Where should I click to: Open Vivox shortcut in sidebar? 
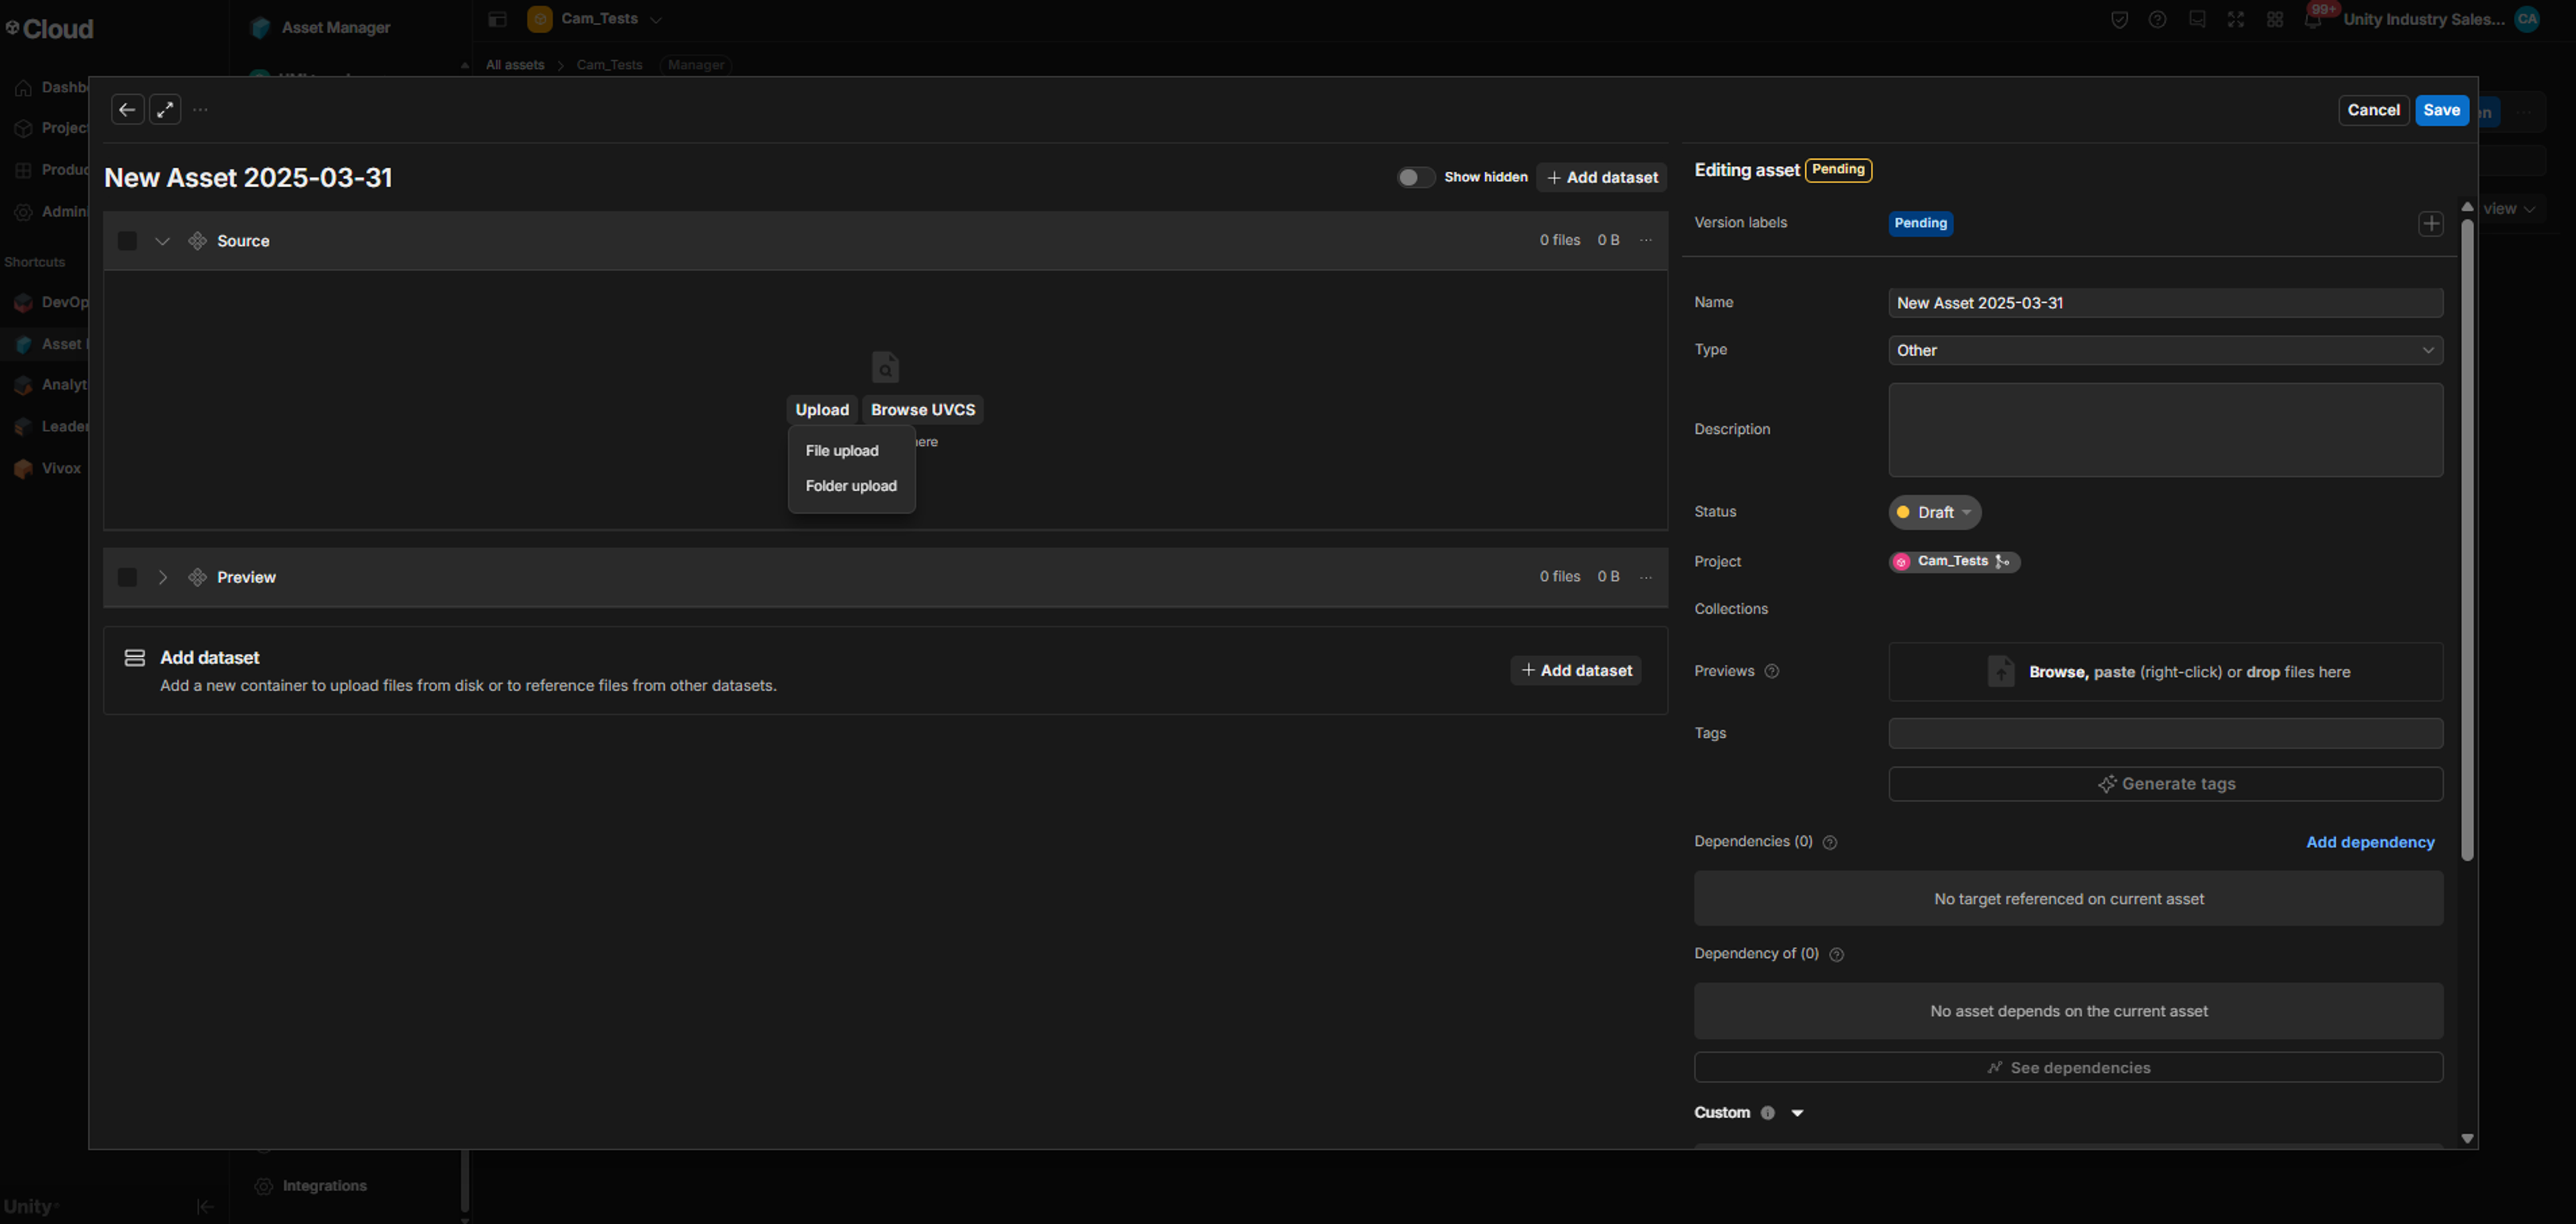coord(60,468)
